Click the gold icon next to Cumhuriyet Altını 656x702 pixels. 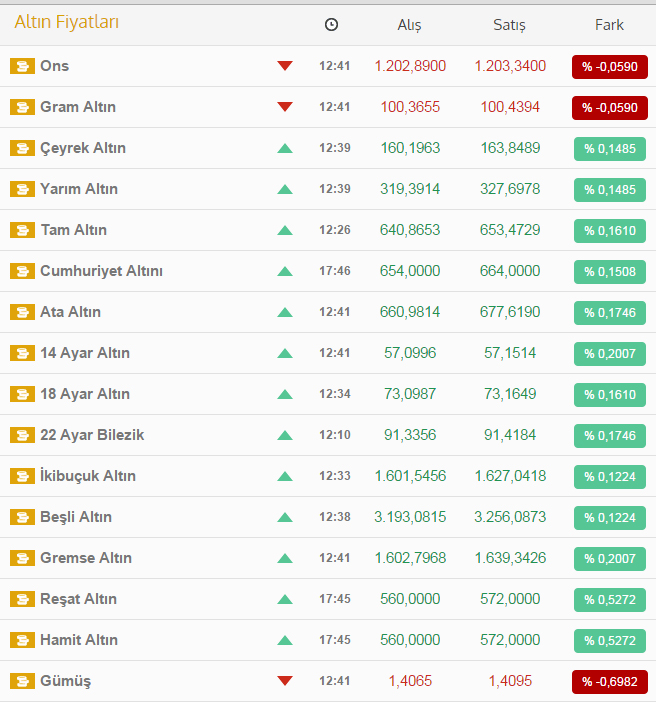click(21, 271)
